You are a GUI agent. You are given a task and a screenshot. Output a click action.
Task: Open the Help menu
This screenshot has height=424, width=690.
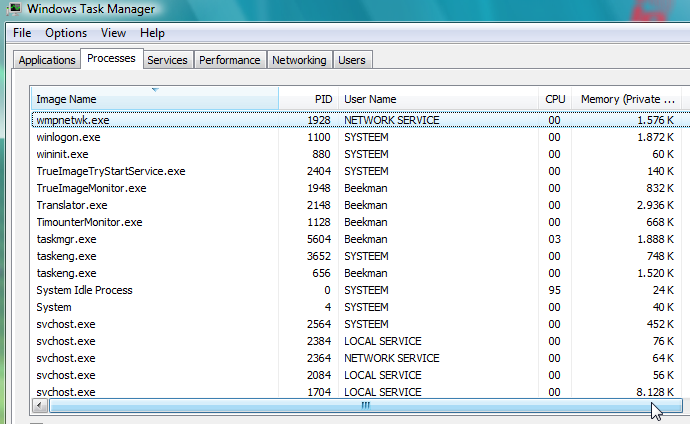152,33
